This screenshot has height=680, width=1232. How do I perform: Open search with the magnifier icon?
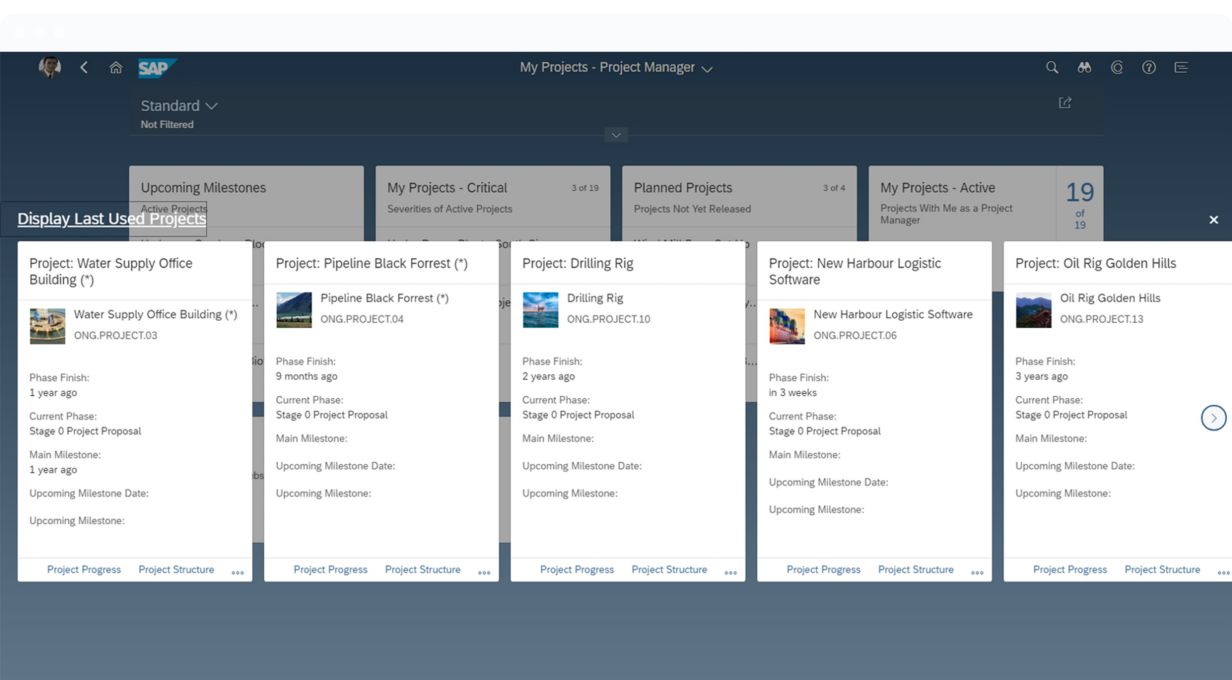tap(1052, 67)
